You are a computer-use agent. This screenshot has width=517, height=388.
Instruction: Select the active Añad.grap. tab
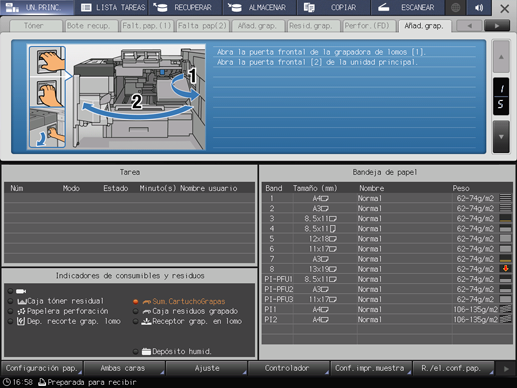point(425,26)
